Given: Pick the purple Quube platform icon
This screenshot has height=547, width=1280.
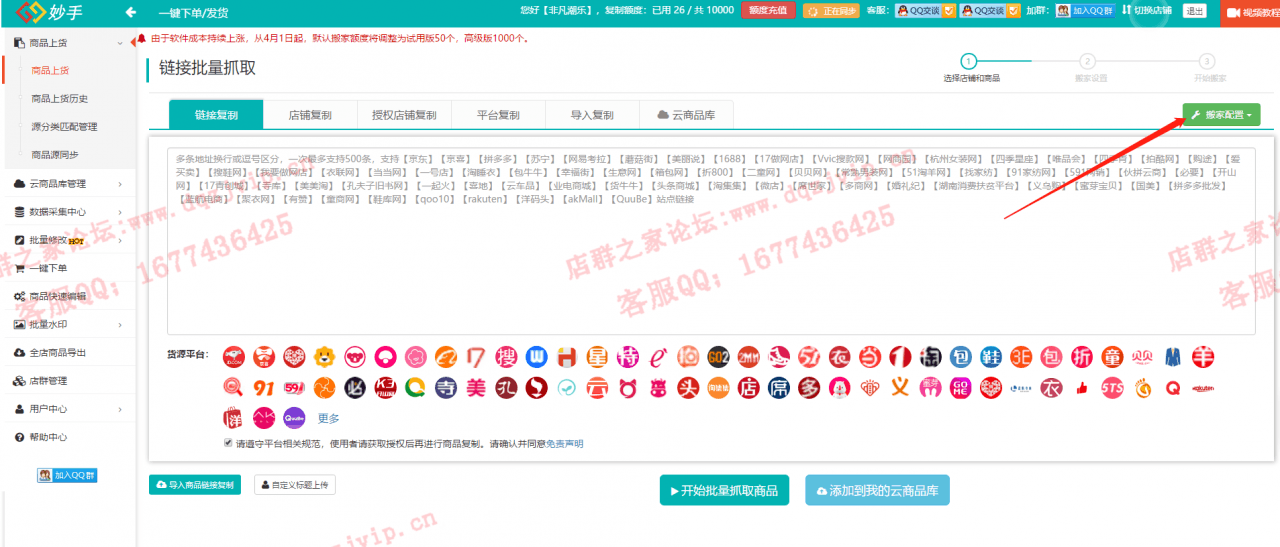Looking at the screenshot, I should 294,418.
